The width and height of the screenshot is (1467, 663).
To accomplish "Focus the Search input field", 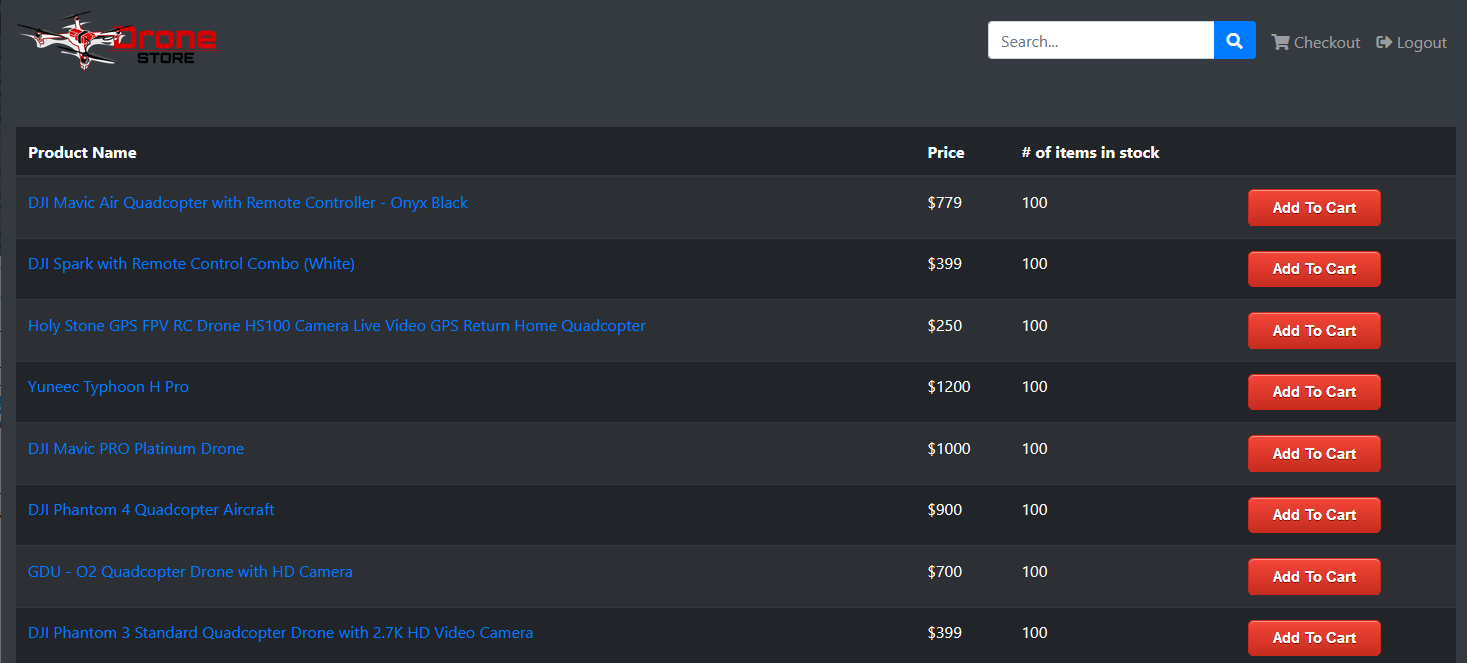I will 1101,41.
